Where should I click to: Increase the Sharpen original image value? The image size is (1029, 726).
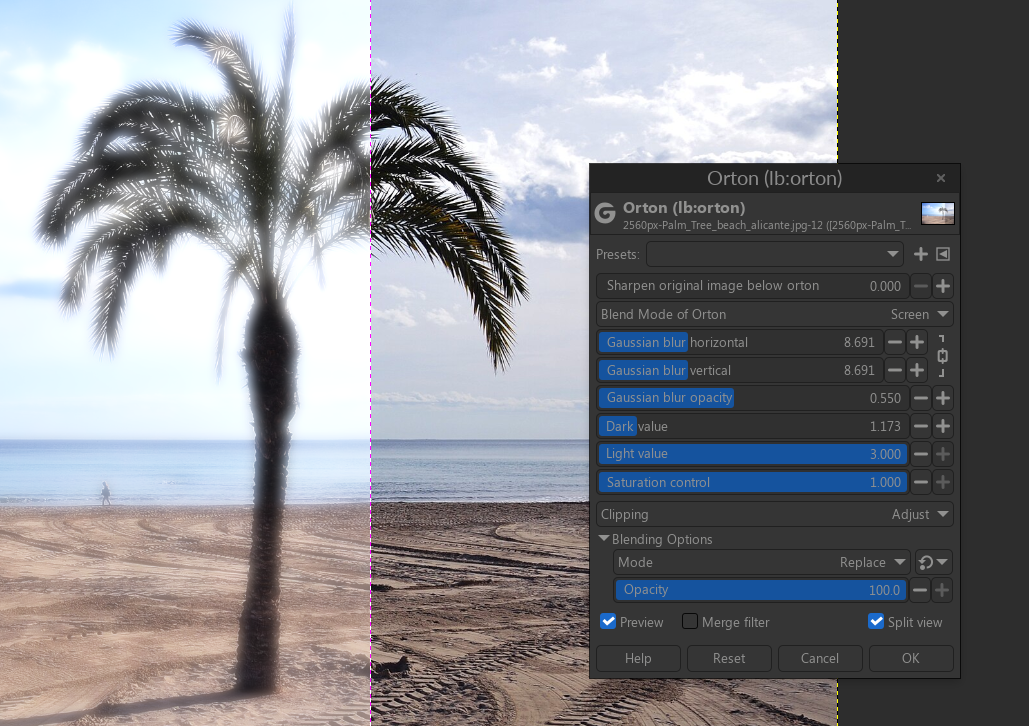click(x=943, y=286)
